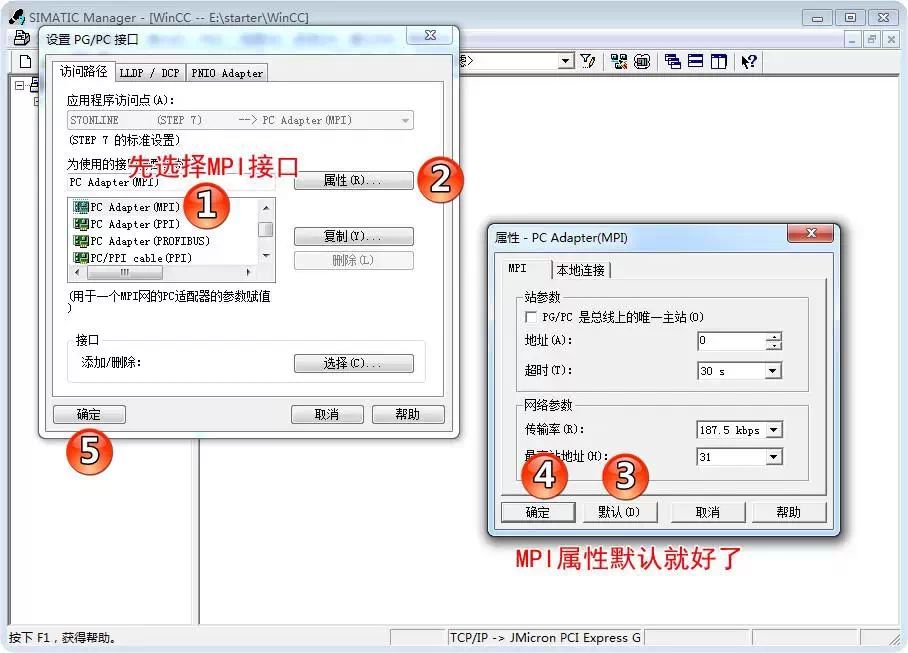Tile windows horizontally via the toolbar icon

click(x=695, y=61)
